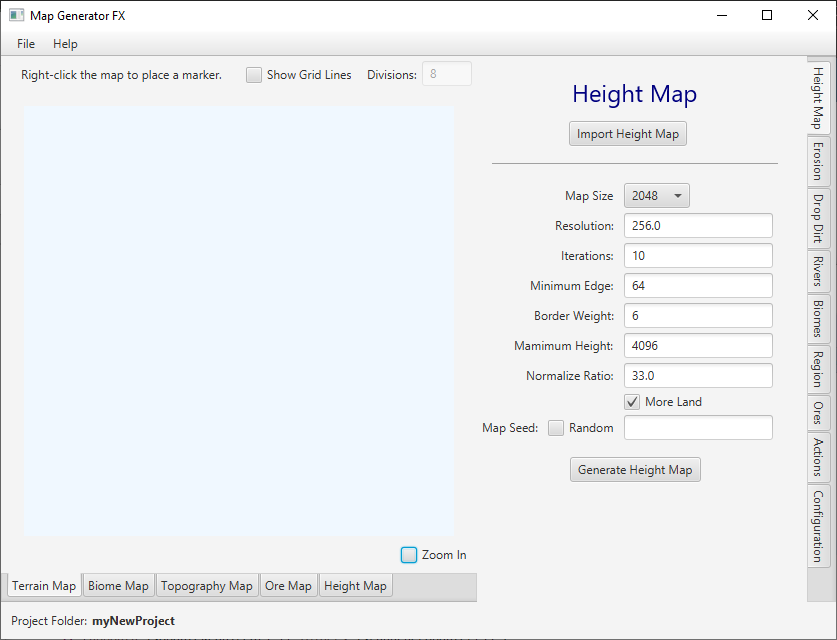Image resolution: width=837 pixels, height=640 pixels.
Task: Uncheck the More Land option
Action: coord(632,402)
